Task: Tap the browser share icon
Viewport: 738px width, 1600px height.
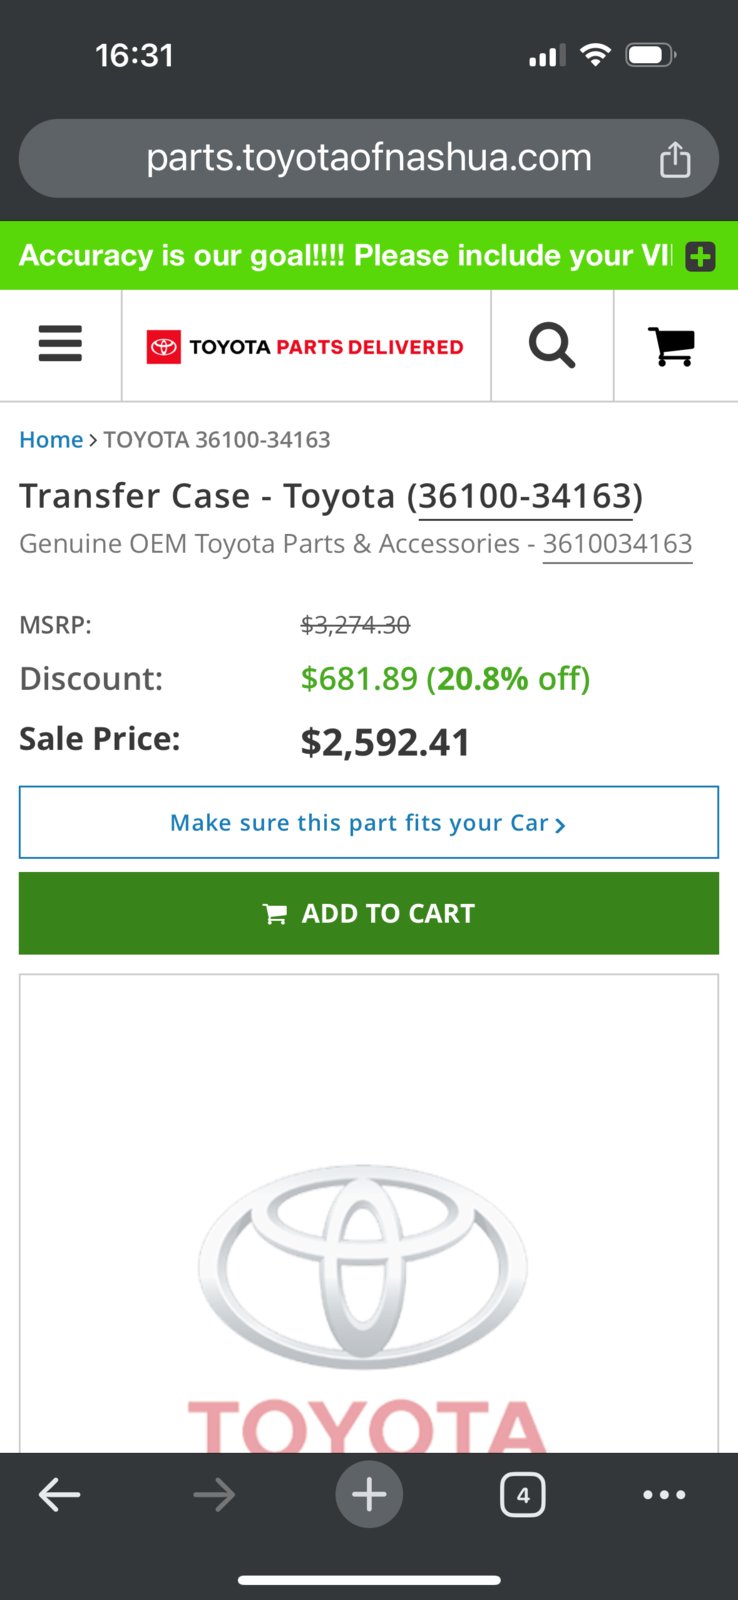Action: [x=675, y=159]
